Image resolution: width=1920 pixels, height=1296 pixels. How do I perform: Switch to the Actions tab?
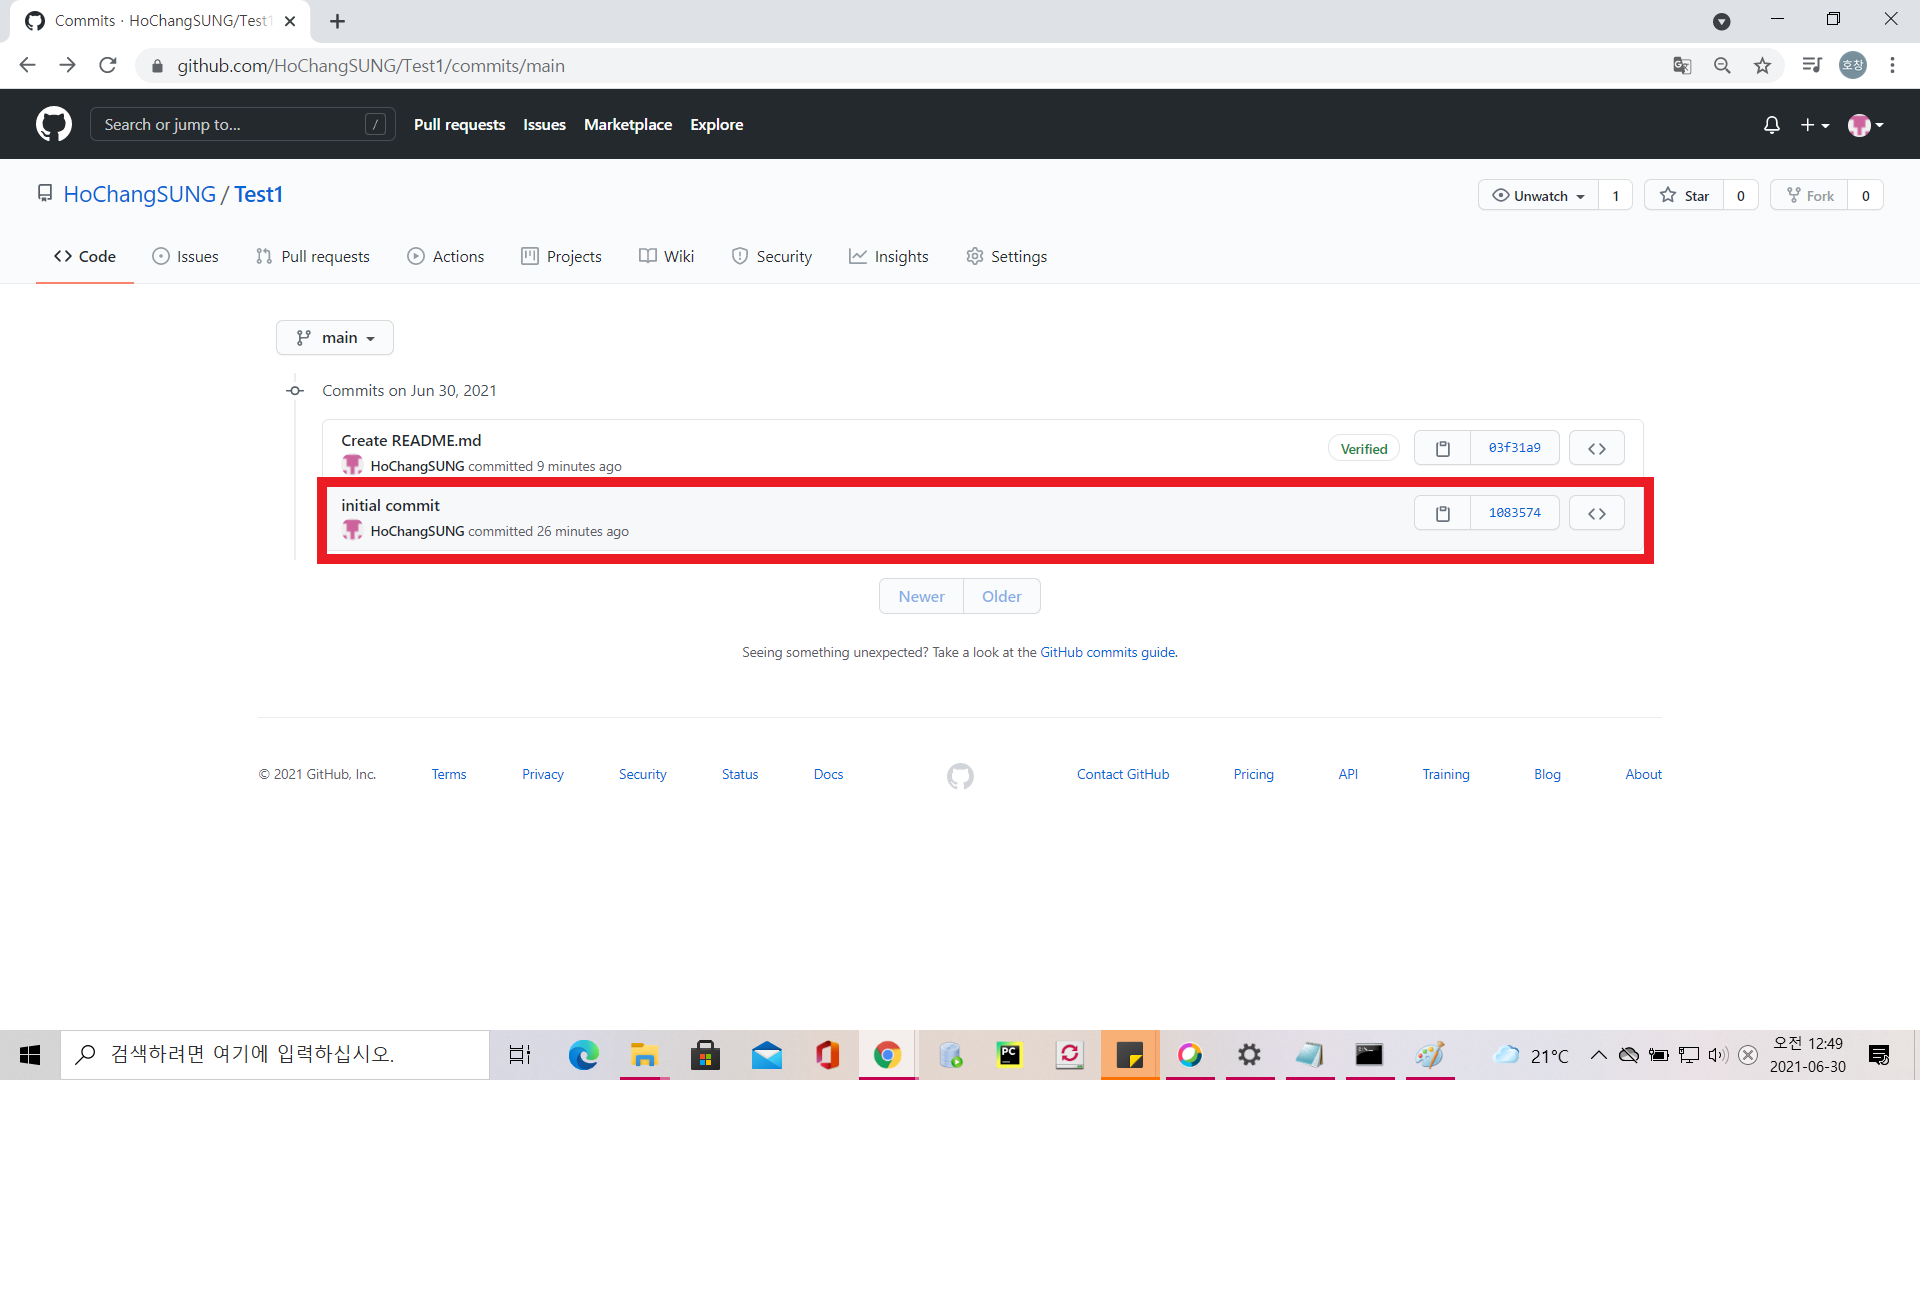tap(446, 256)
